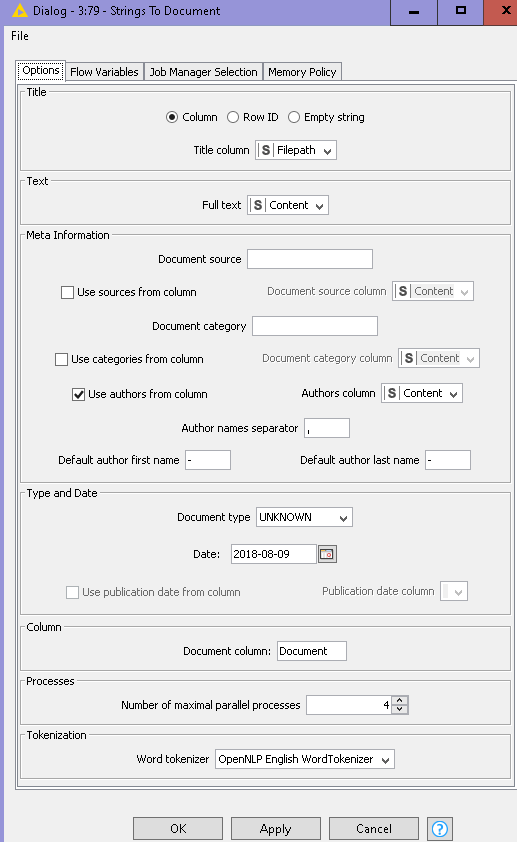Switch to the Flow Variables tab
The height and width of the screenshot is (842, 517).
104,72
